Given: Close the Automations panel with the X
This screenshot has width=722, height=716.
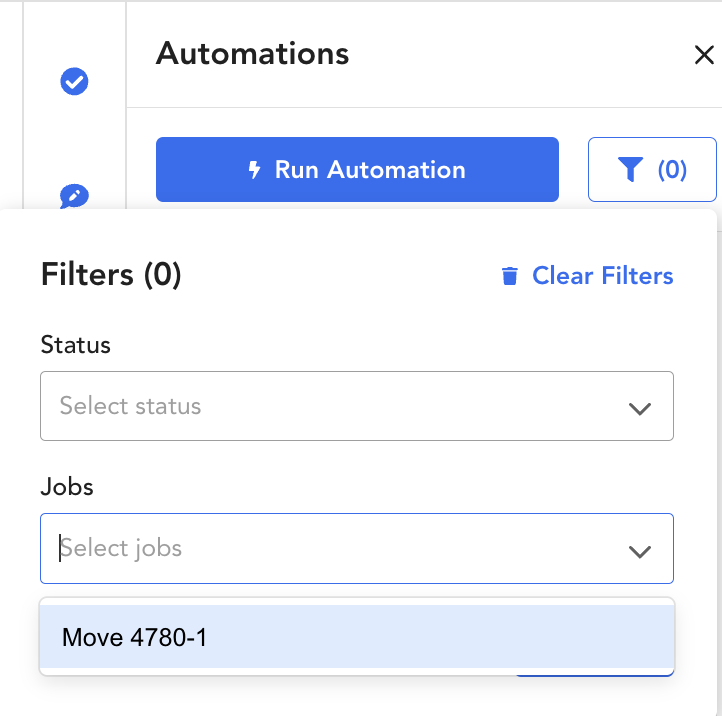Looking at the screenshot, I should tap(704, 55).
